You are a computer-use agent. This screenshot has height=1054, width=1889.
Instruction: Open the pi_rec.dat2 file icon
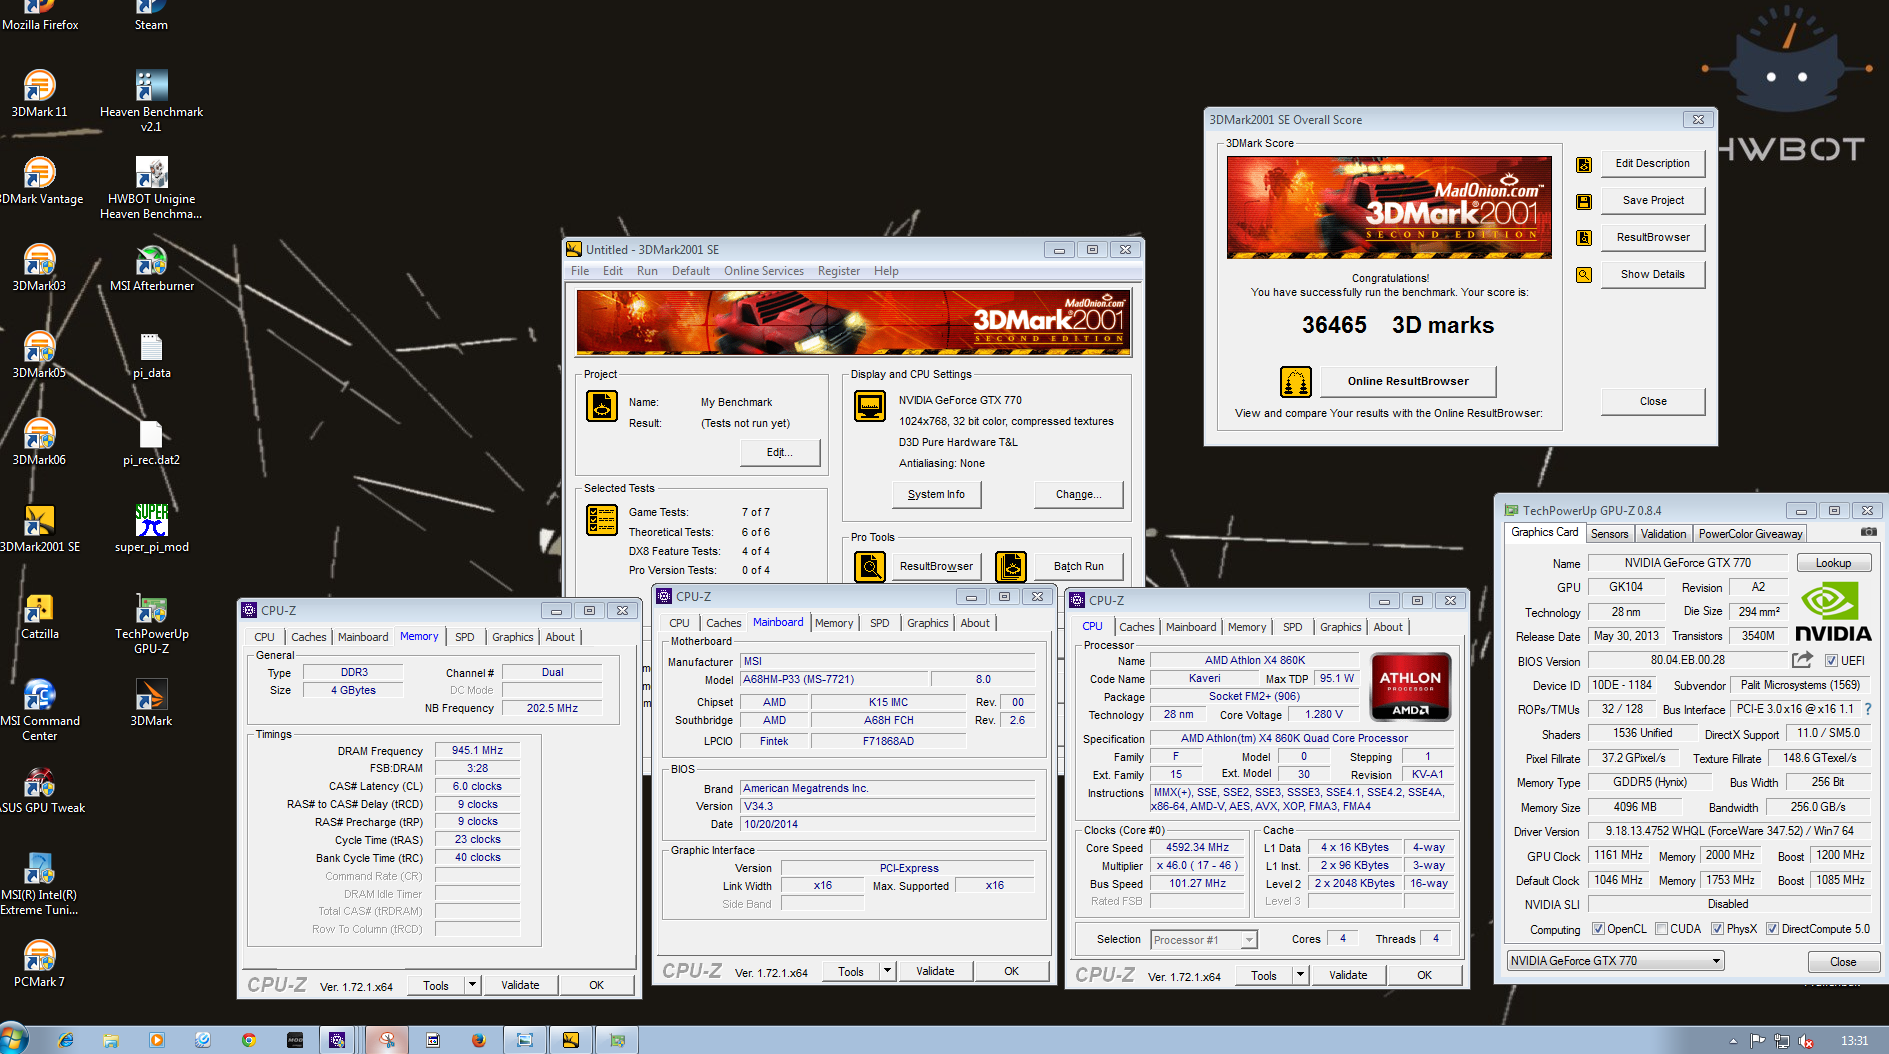pyautogui.click(x=151, y=441)
